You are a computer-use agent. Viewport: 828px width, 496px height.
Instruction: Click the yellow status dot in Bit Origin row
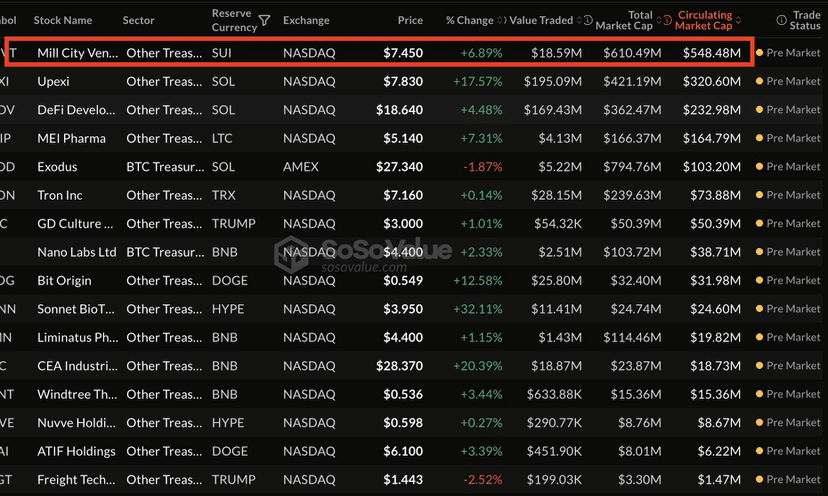(x=759, y=280)
